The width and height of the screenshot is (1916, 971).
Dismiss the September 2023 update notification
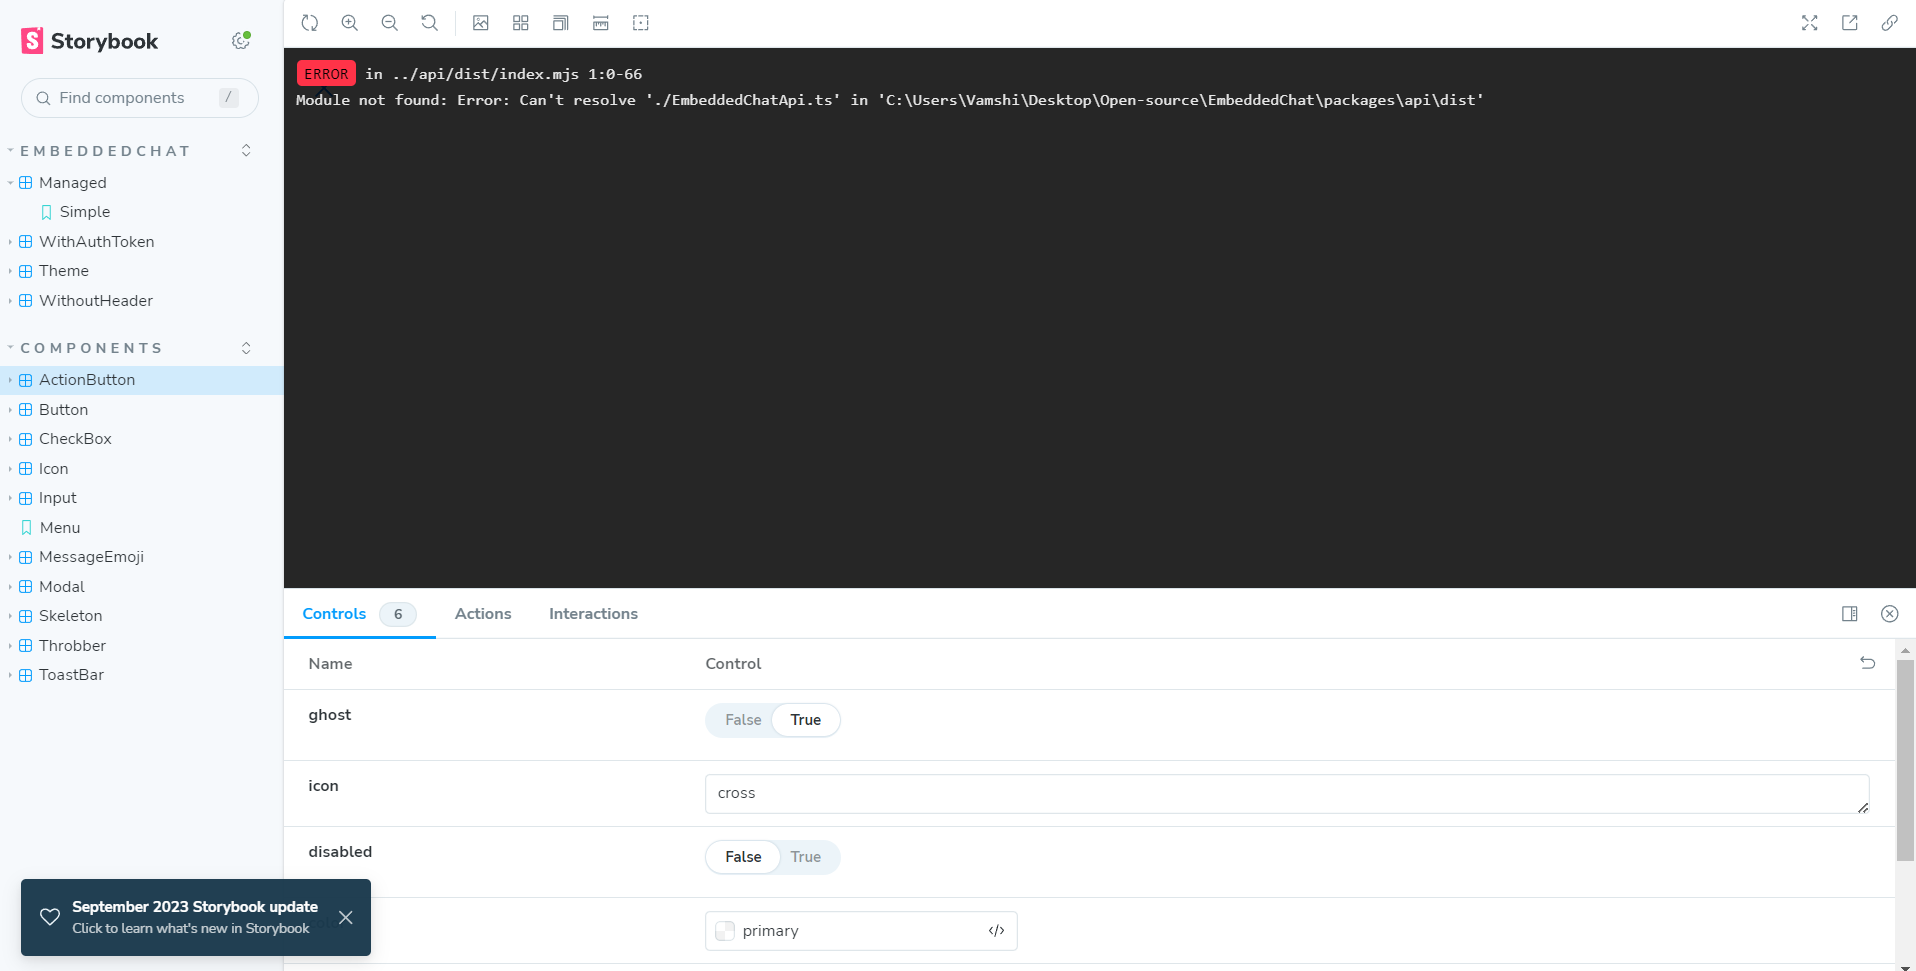coord(346,917)
